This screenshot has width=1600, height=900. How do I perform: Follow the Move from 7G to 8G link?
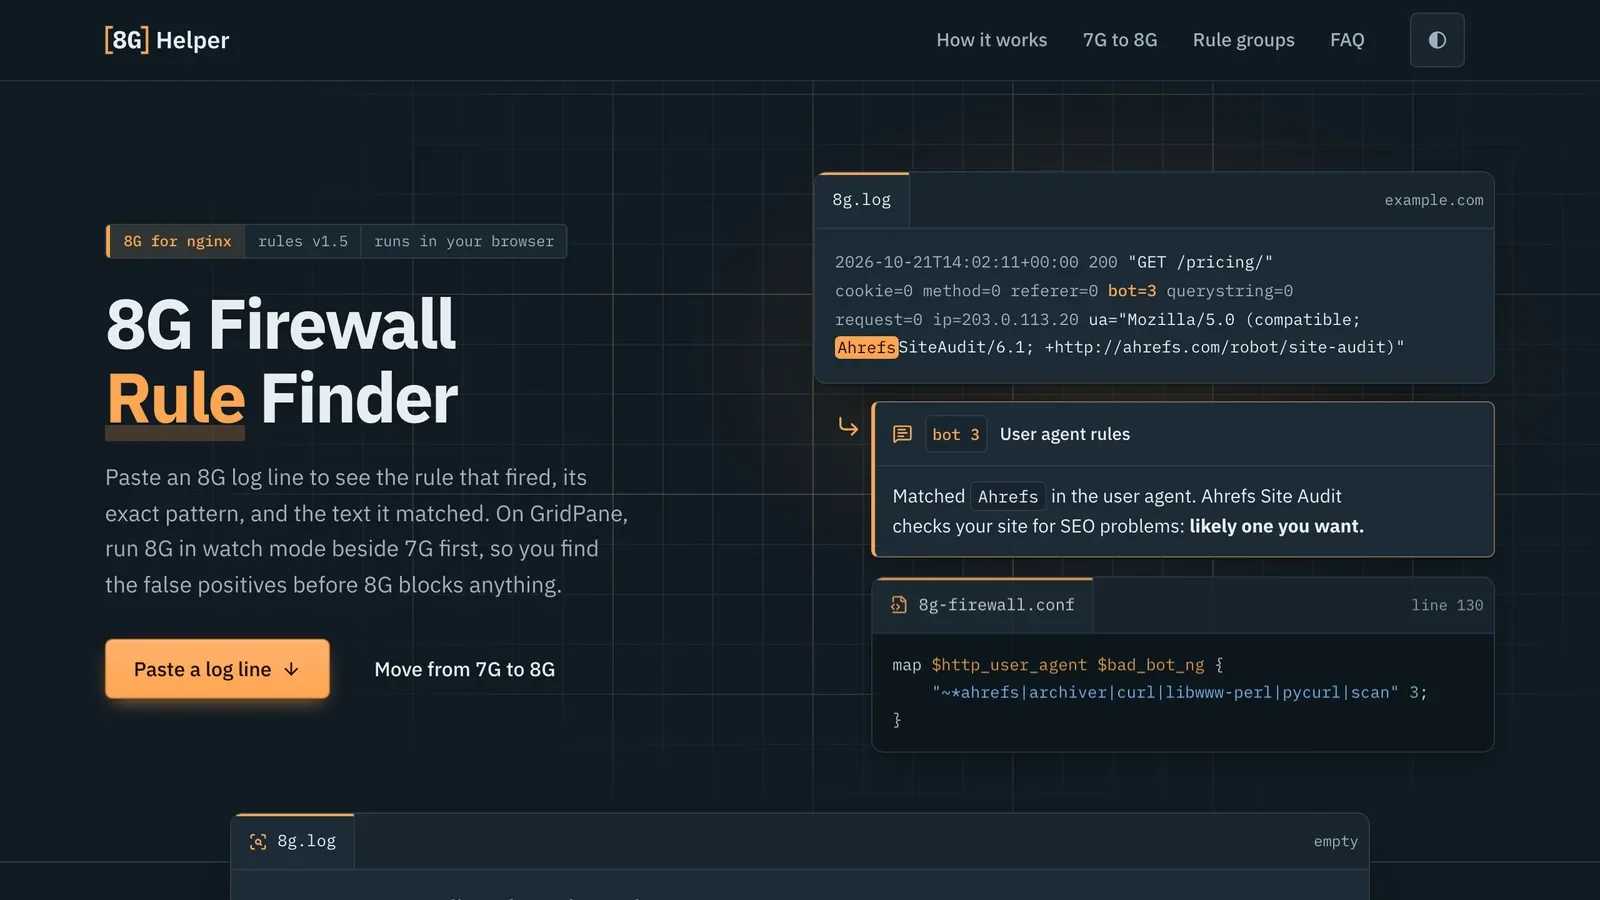tap(464, 670)
